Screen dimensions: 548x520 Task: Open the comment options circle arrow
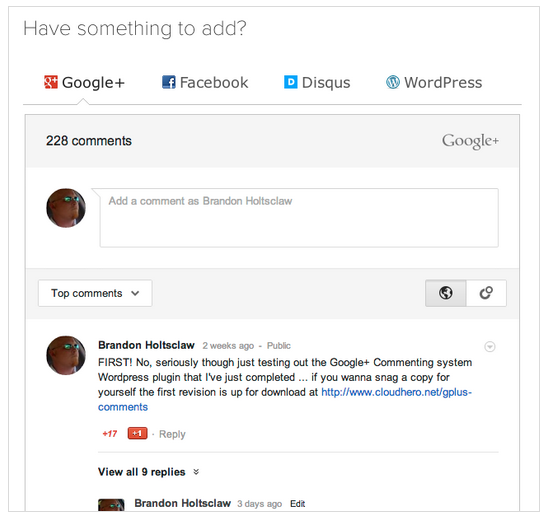pos(490,346)
